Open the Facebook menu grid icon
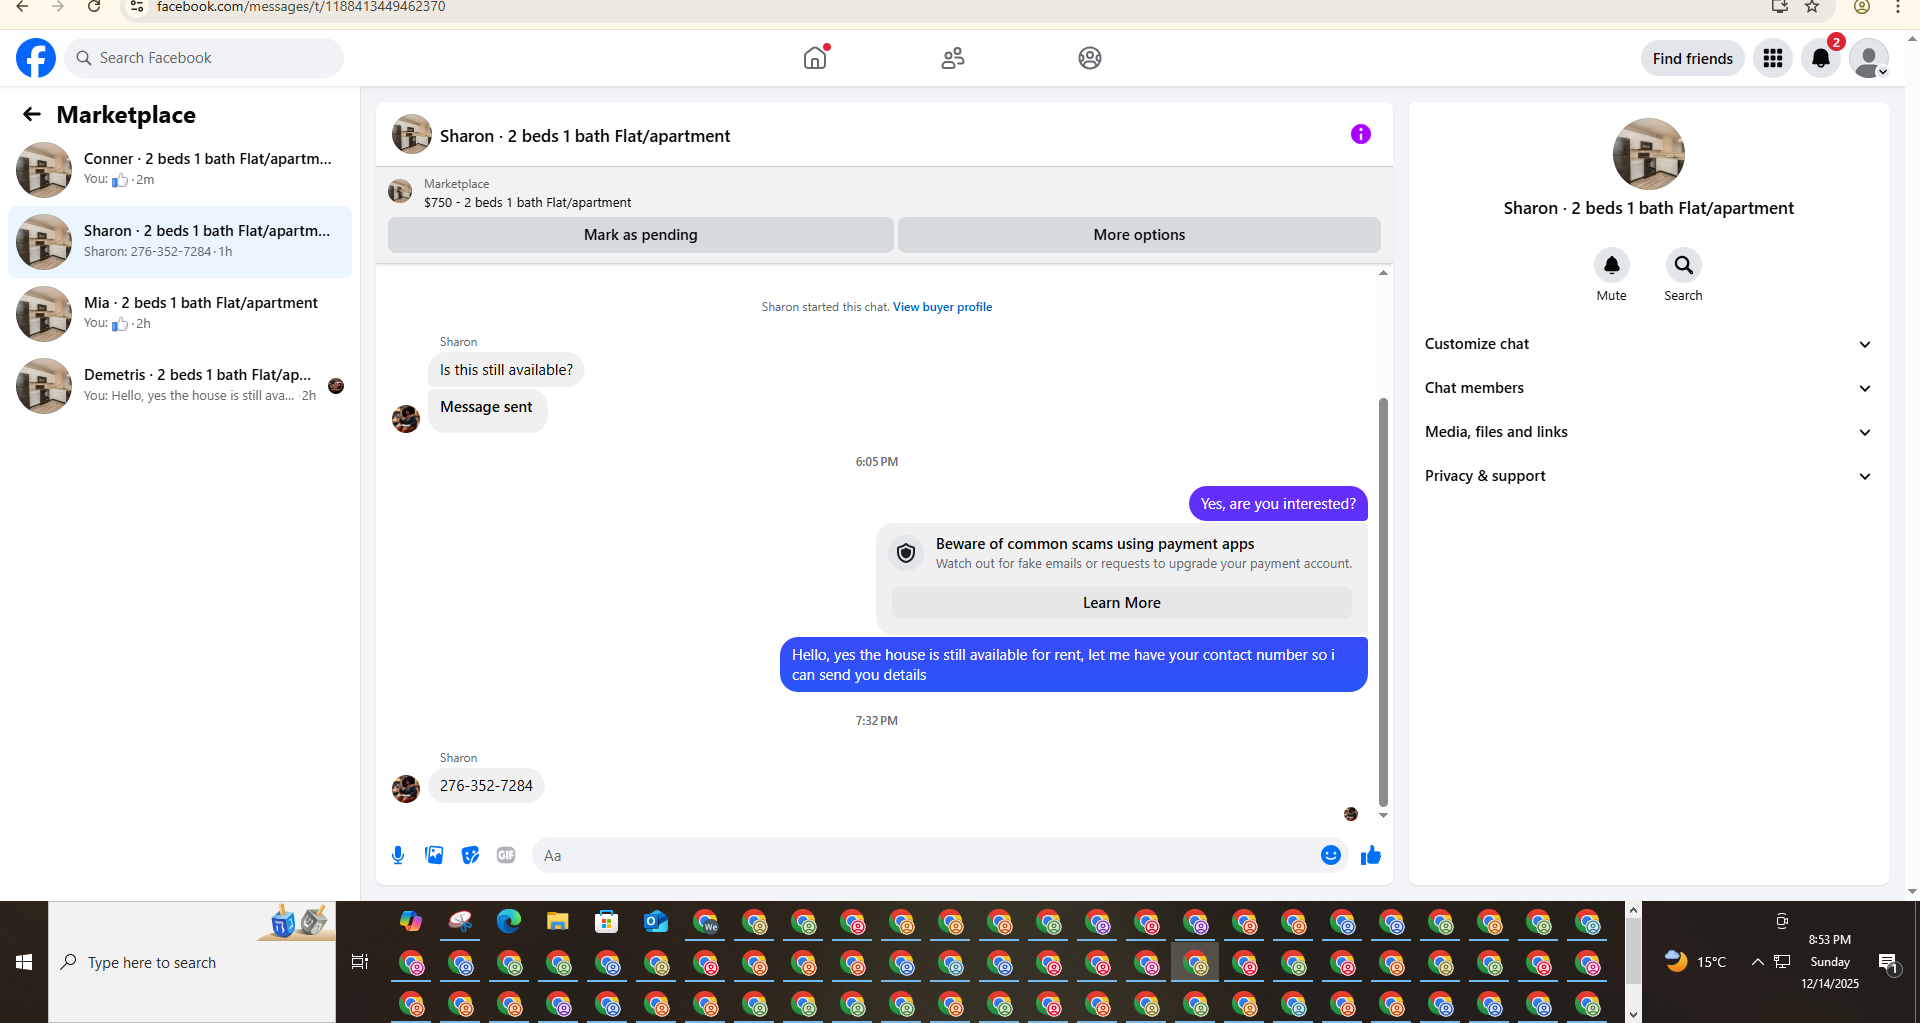 pos(1773,58)
